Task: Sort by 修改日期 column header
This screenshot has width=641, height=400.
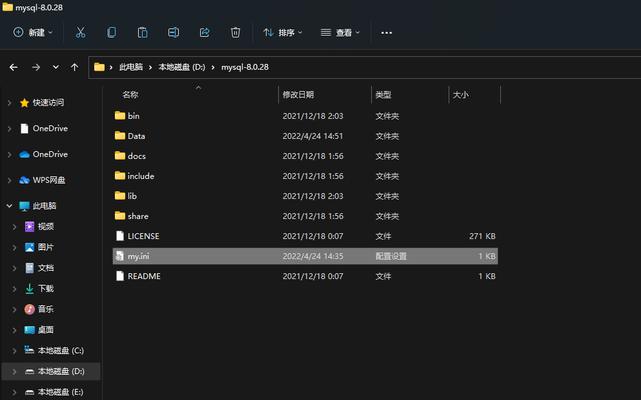Action: (x=298, y=95)
